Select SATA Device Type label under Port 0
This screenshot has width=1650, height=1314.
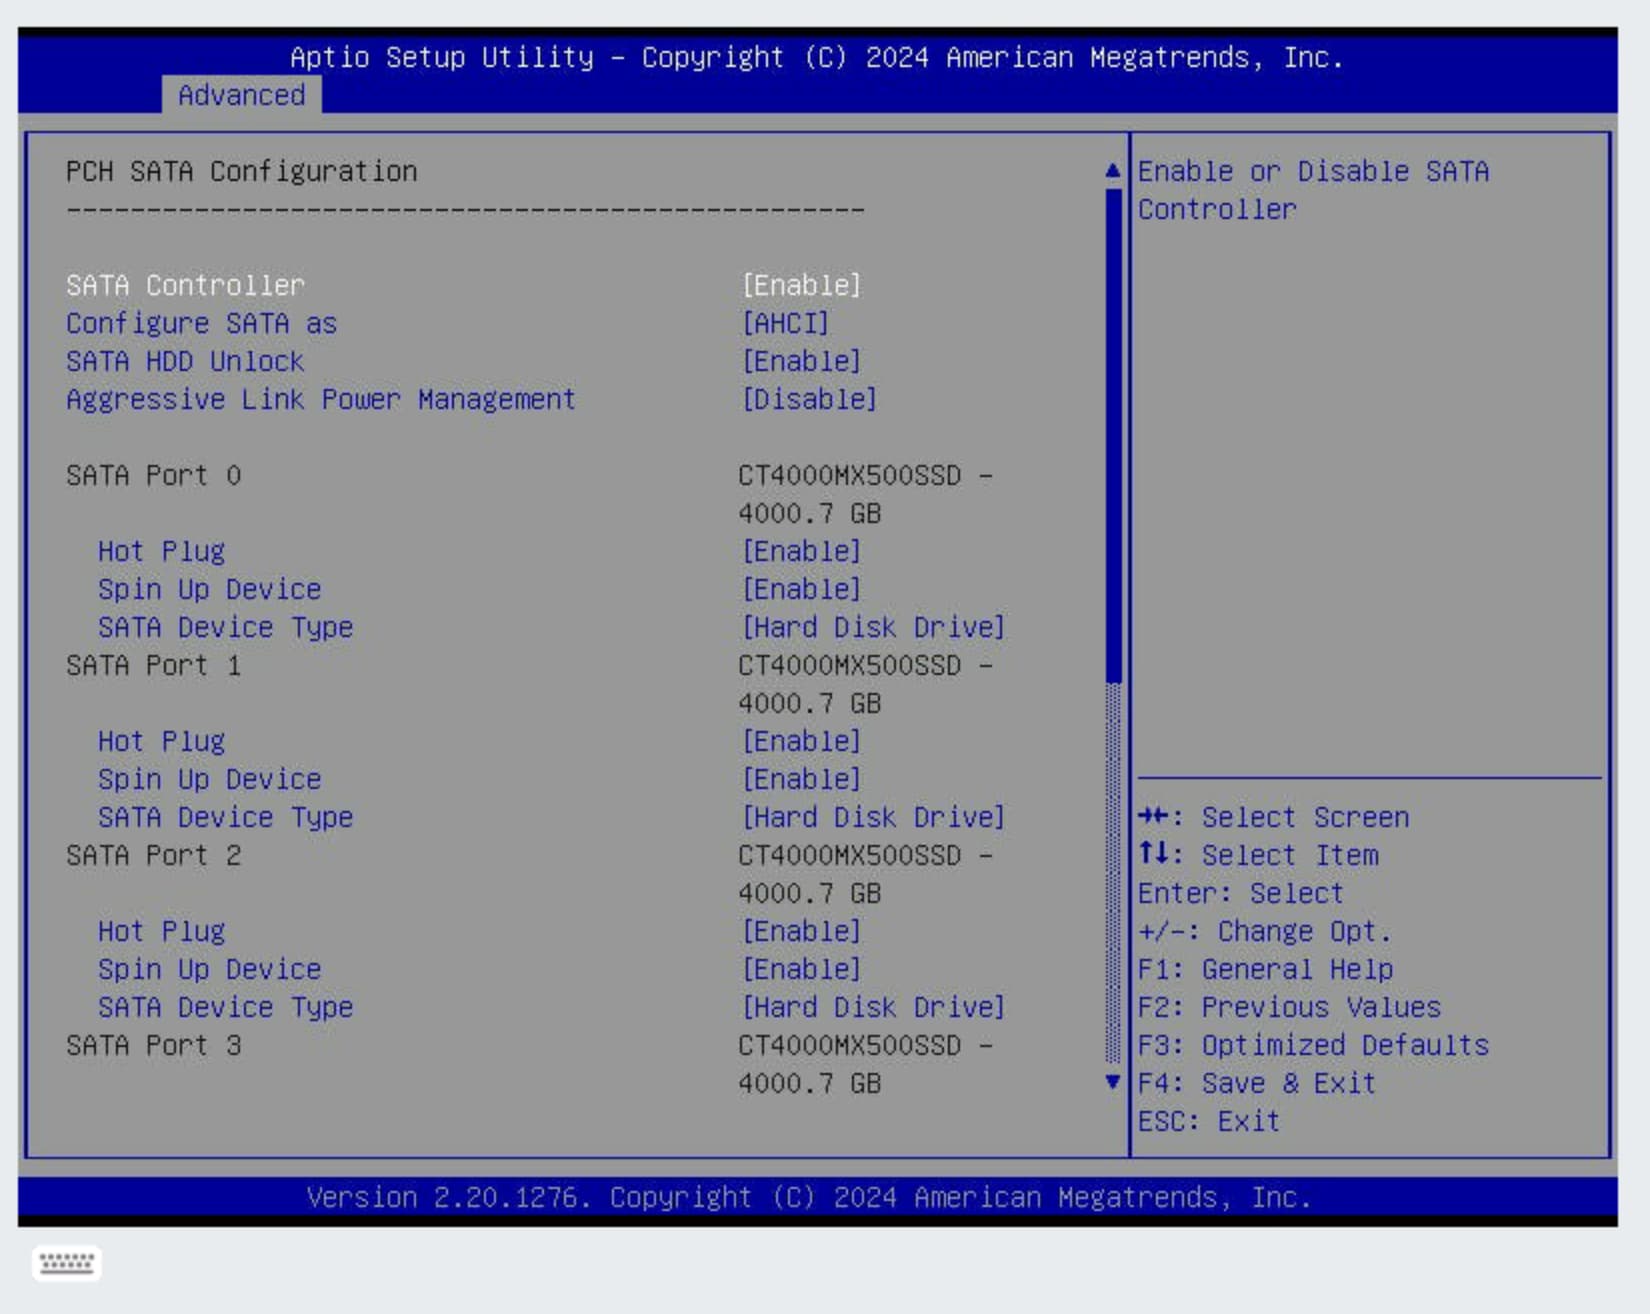225,627
